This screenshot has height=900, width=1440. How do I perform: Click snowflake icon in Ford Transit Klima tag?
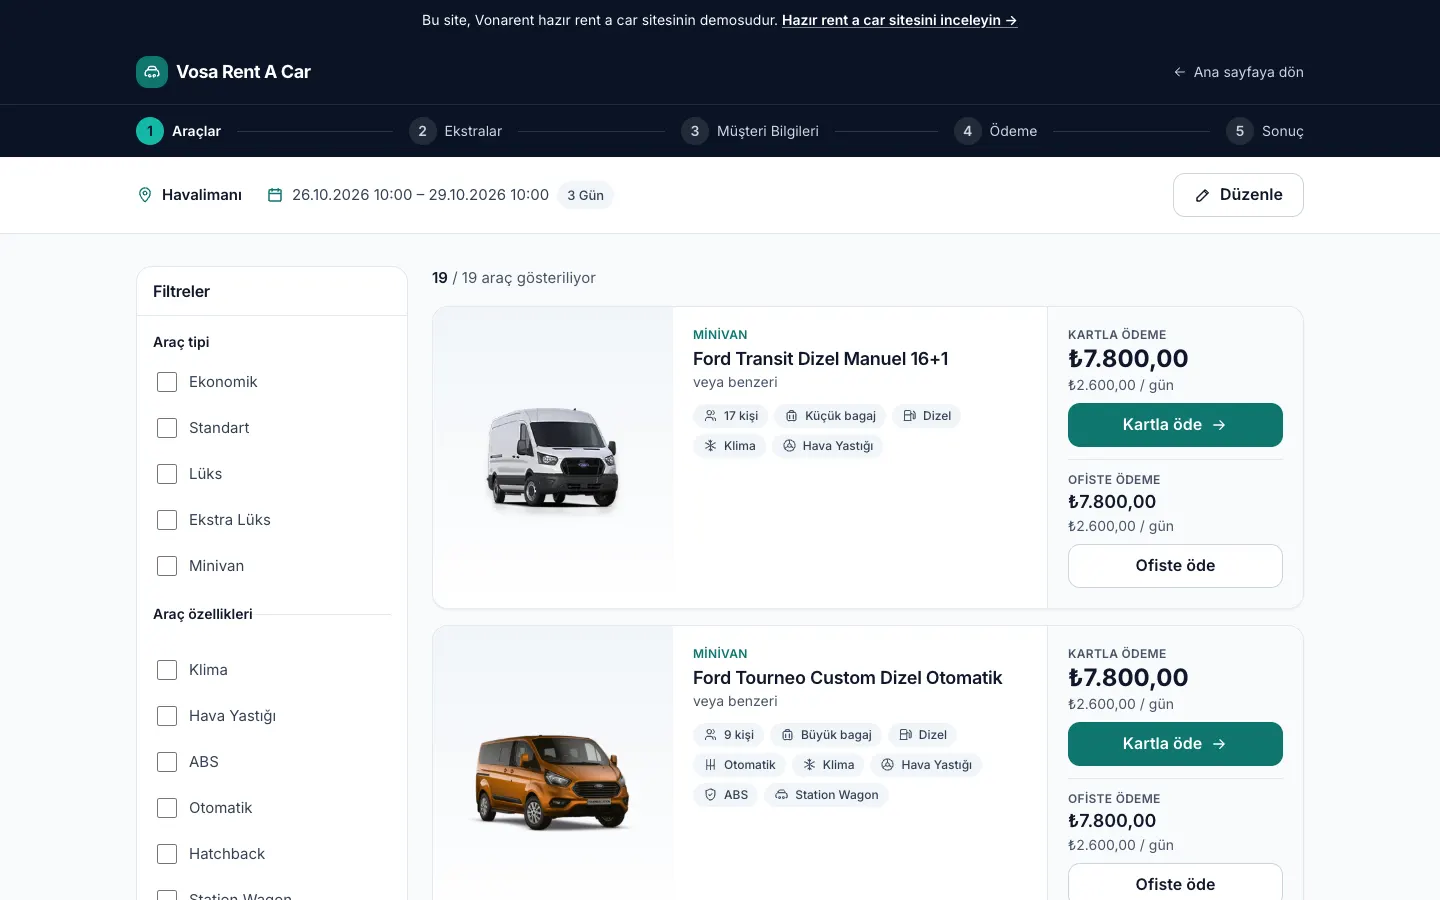click(710, 446)
